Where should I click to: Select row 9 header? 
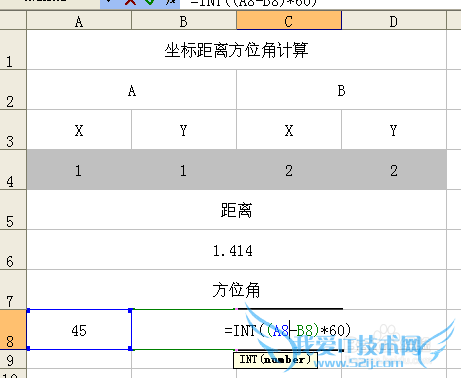[13, 359]
